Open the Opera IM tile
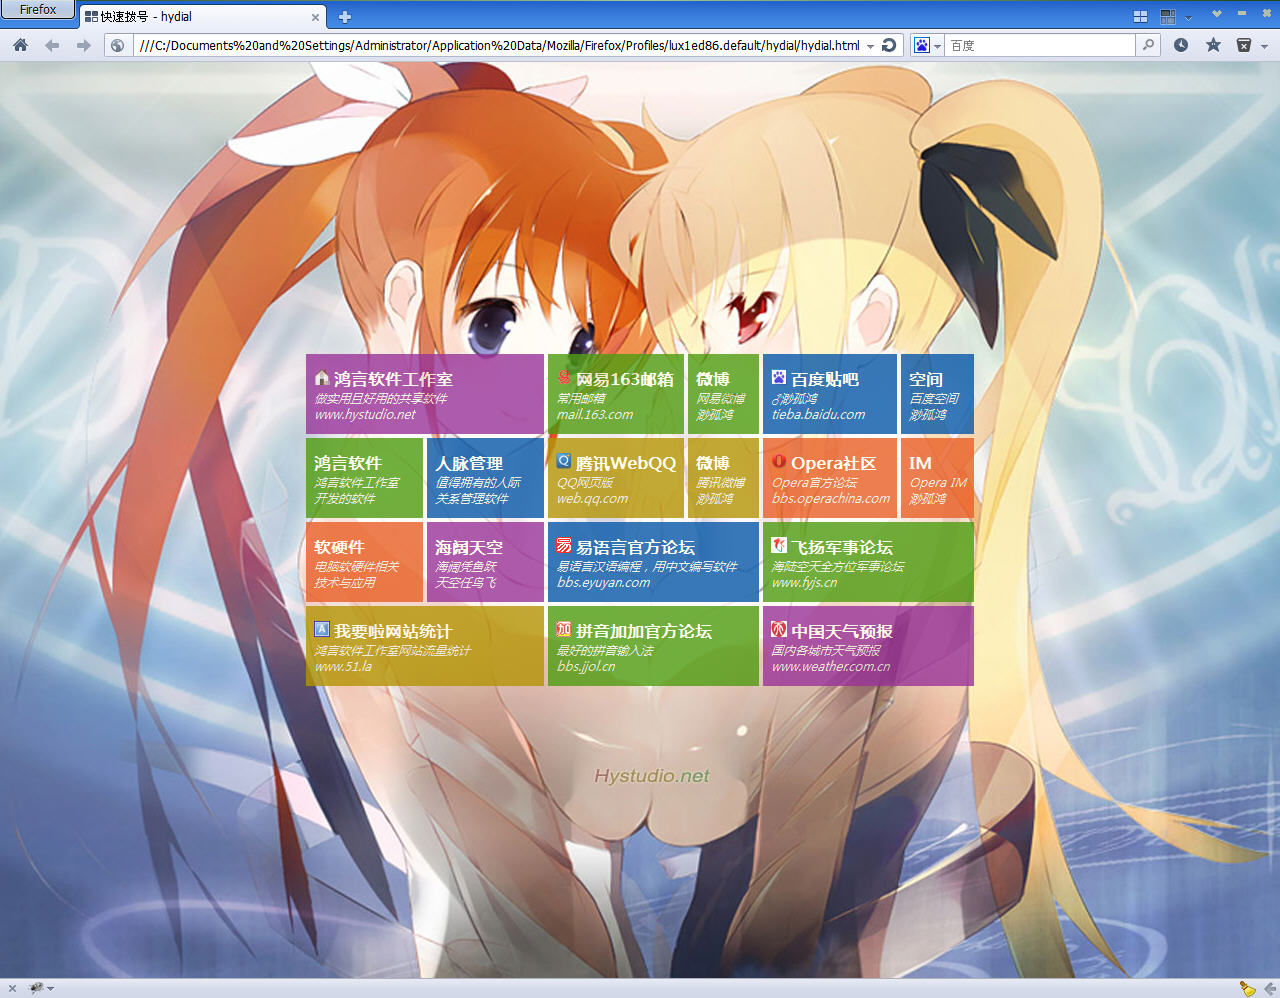 (x=937, y=478)
